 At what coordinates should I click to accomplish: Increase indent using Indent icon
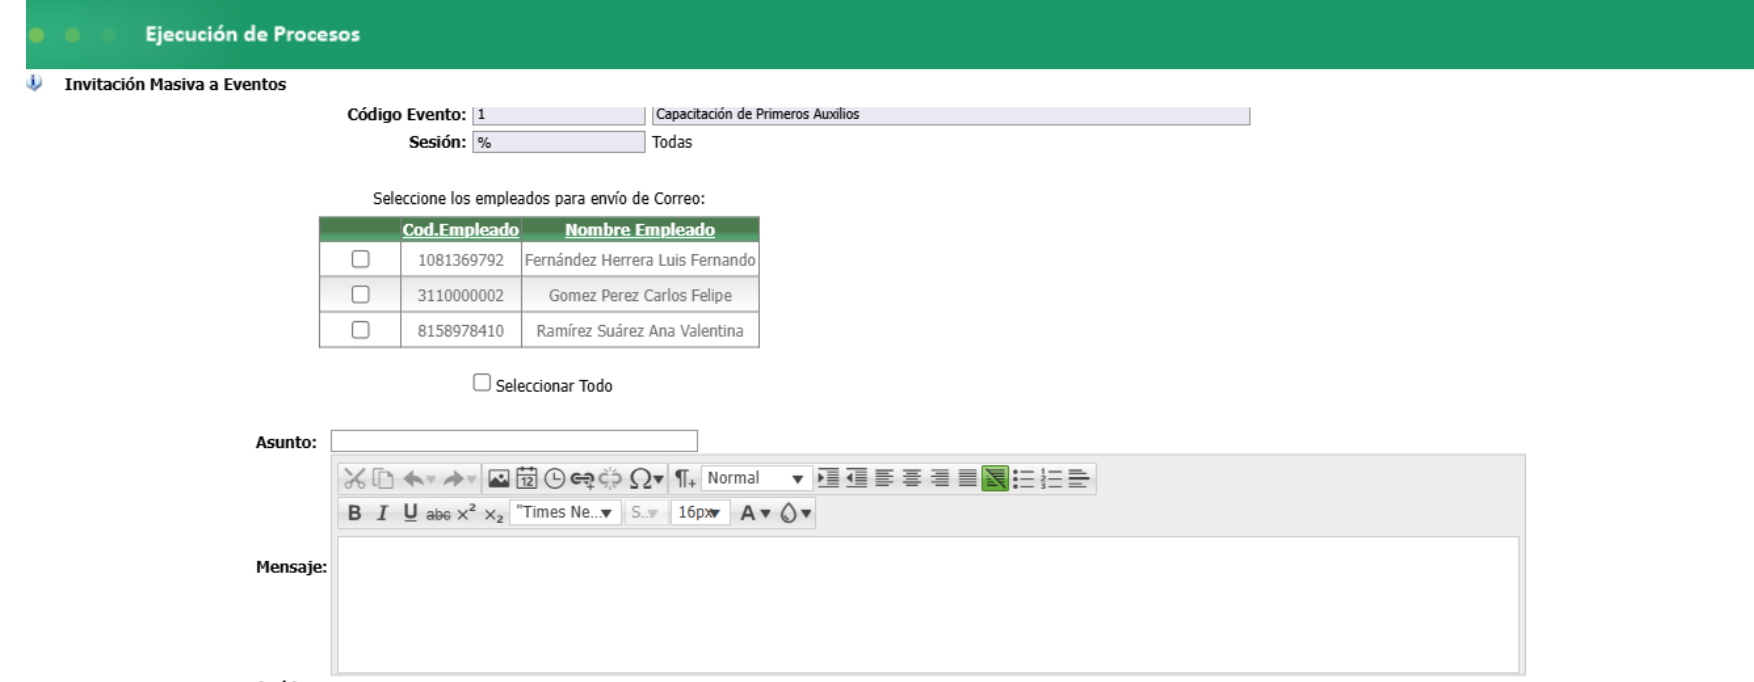coord(828,478)
